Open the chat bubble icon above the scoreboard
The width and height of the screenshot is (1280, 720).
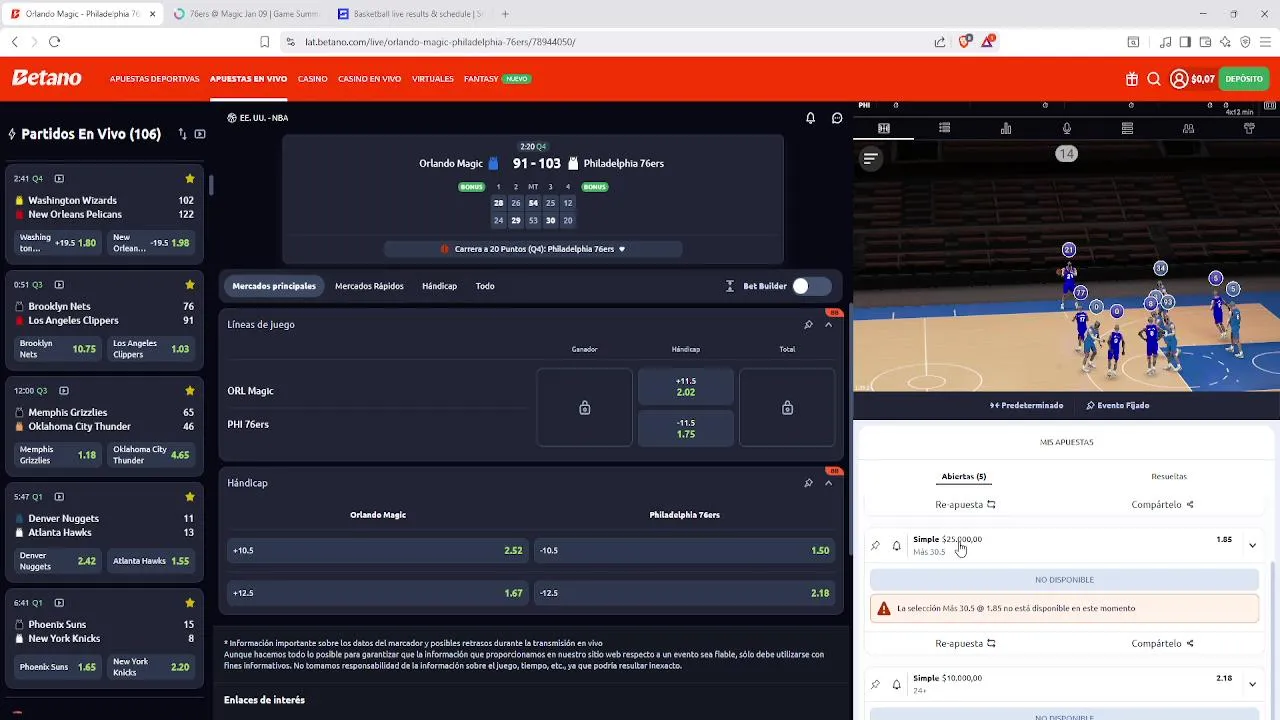coord(837,118)
